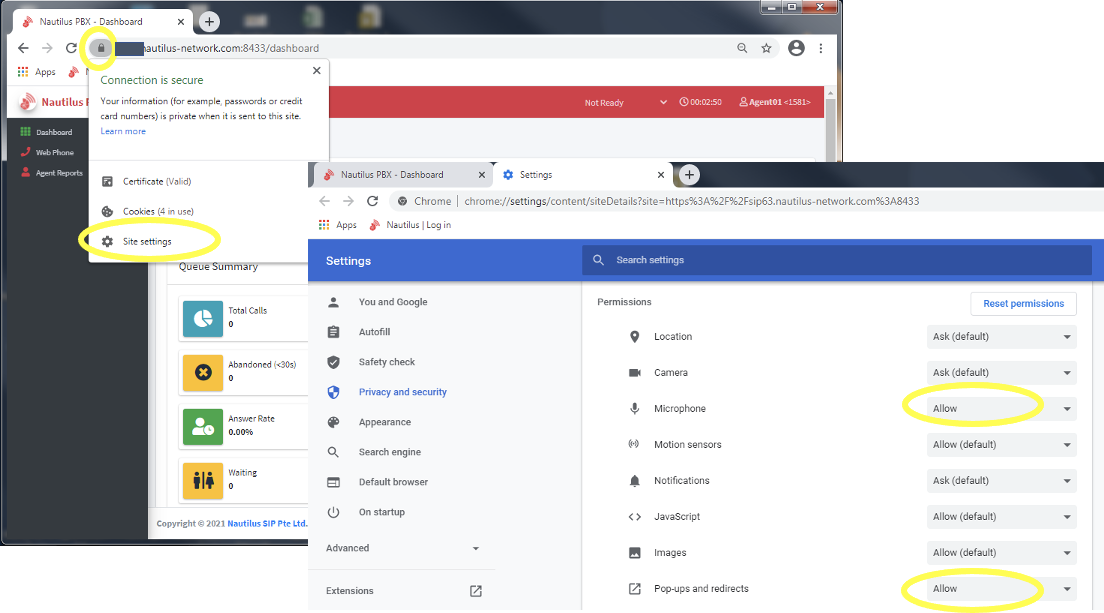Click the zoom magnifier icon in the address bar
The height and width of the screenshot is (613, 1104).
coord(742,48)
